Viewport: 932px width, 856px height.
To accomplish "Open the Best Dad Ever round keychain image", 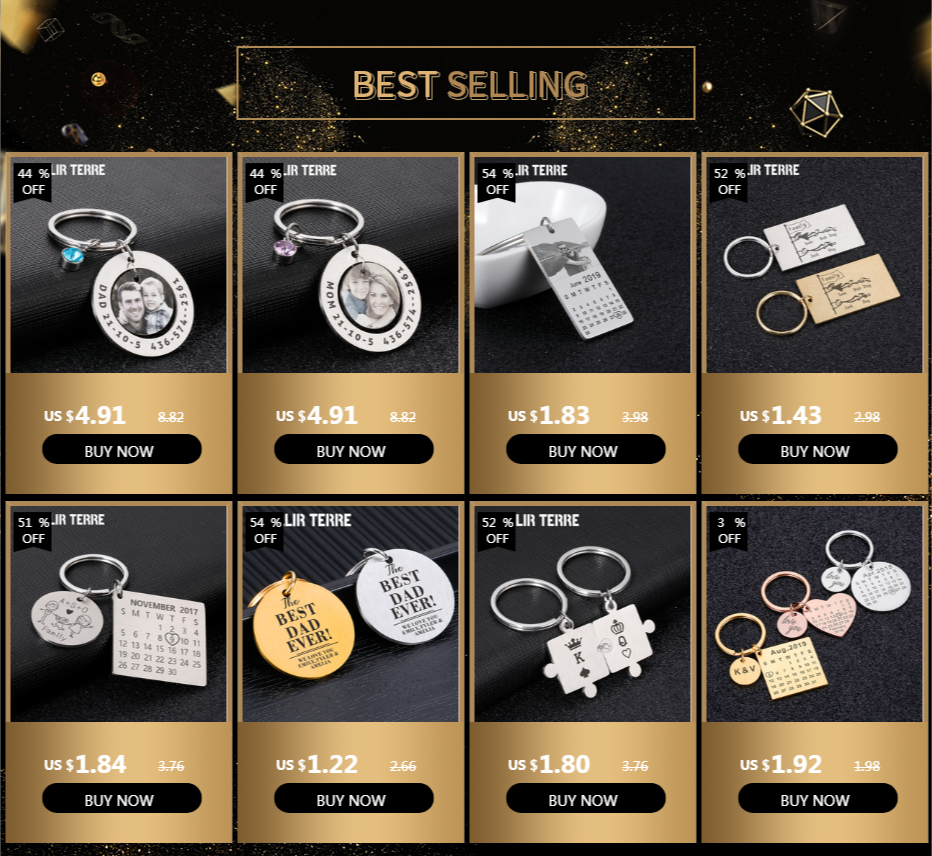I will [351, 614].
